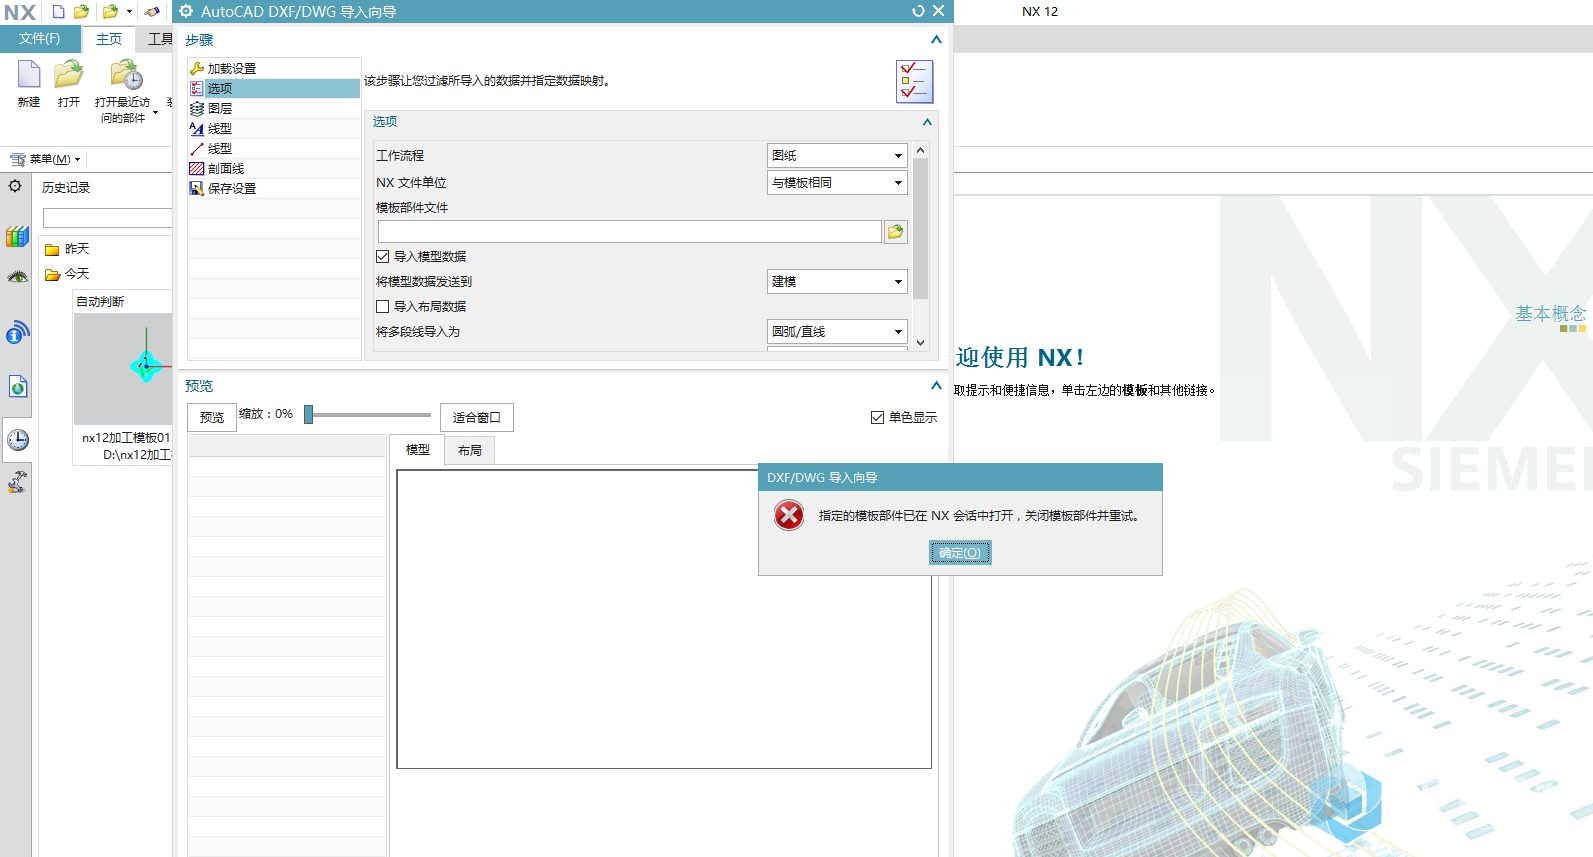The width and height of the screenshot is (1593, 857).
Task: Click the reset icon in wizard title bar
Action: pos(918,11)
